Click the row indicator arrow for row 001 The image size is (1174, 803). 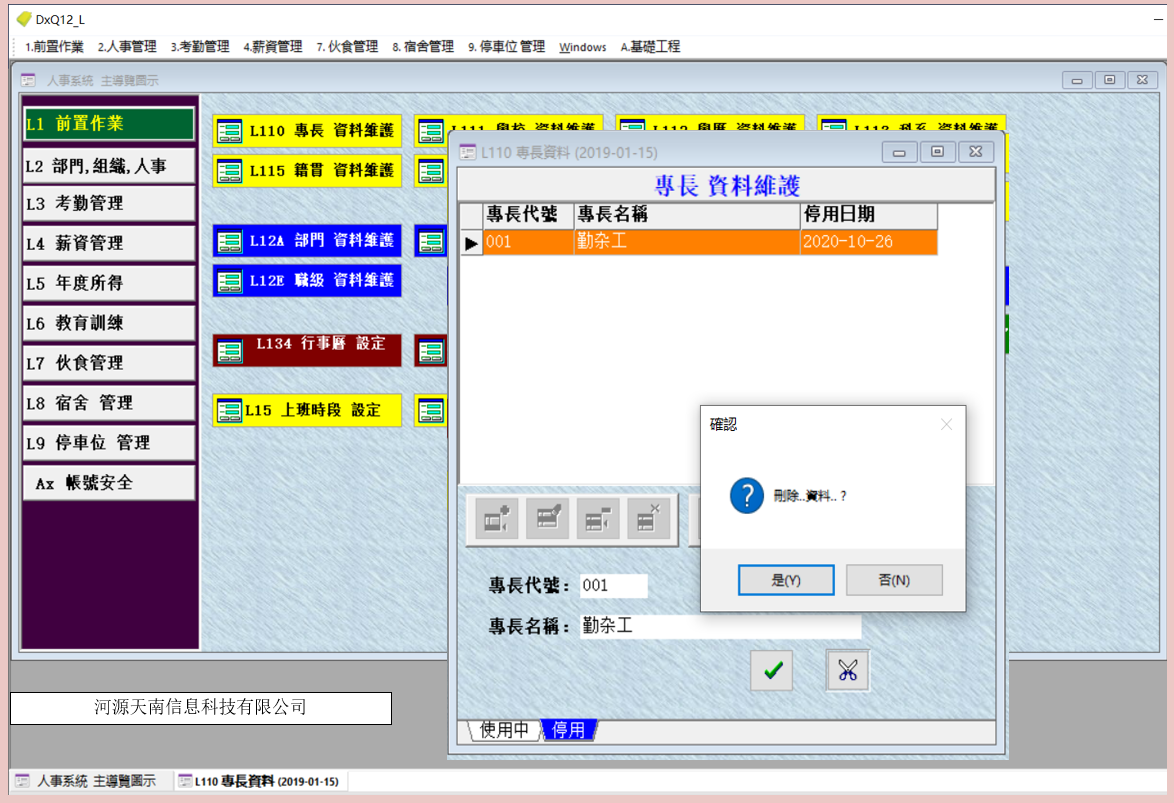[x=471, y=243]
